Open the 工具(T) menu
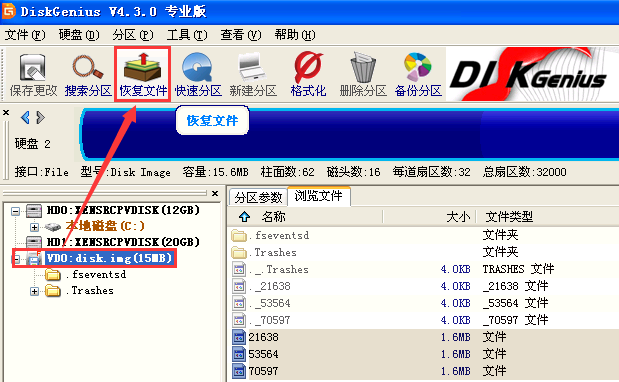The image size is (619, 382). click(x=187, y=35)
